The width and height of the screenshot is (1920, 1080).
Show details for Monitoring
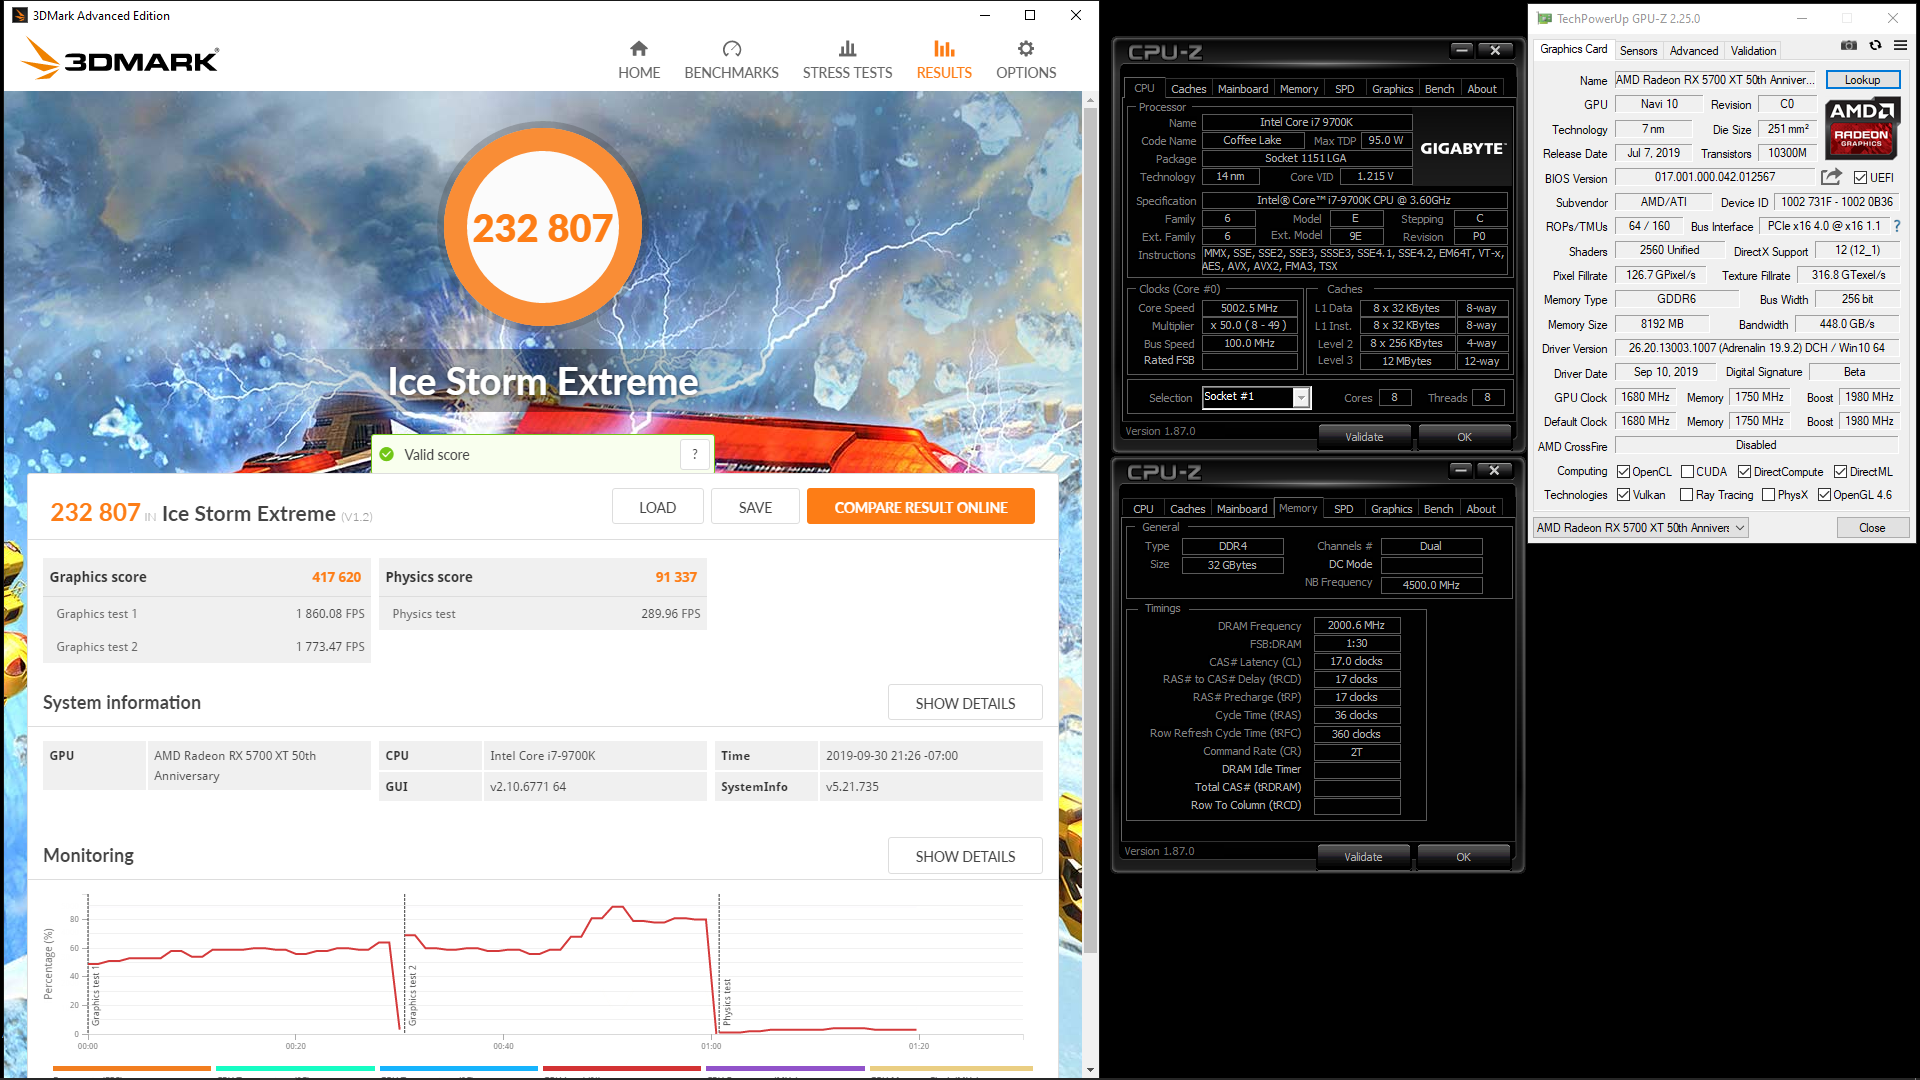click(x=965, y=856)
